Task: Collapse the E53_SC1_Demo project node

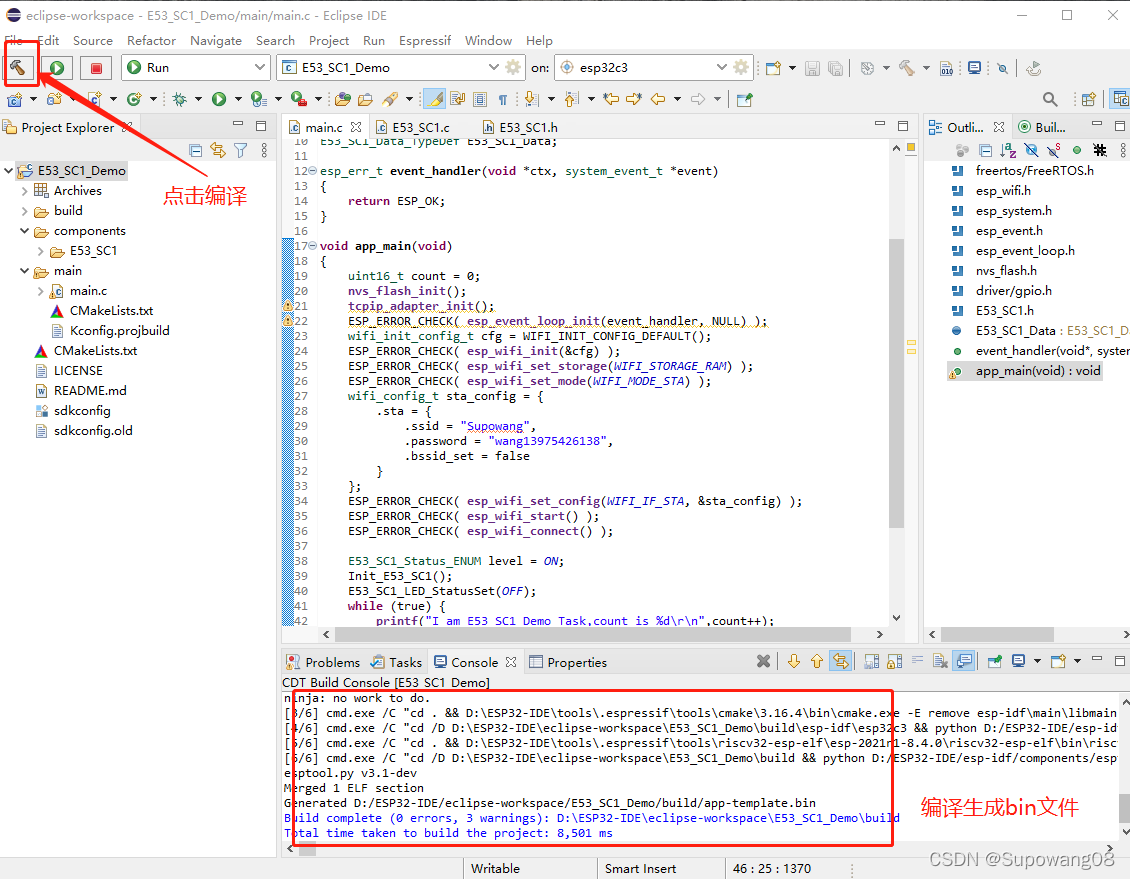Action: coord(9,171)
